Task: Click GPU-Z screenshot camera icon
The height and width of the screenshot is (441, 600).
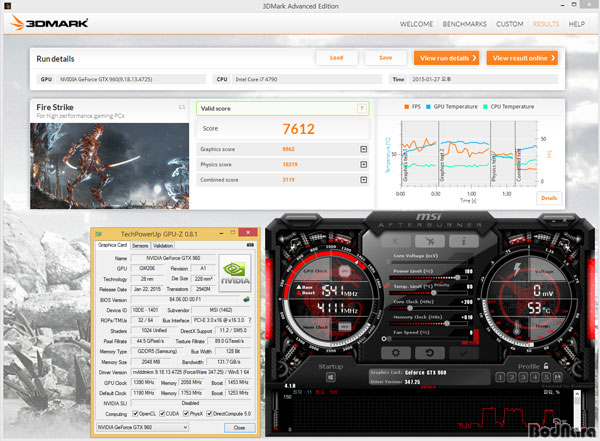Action: point(250,245)
